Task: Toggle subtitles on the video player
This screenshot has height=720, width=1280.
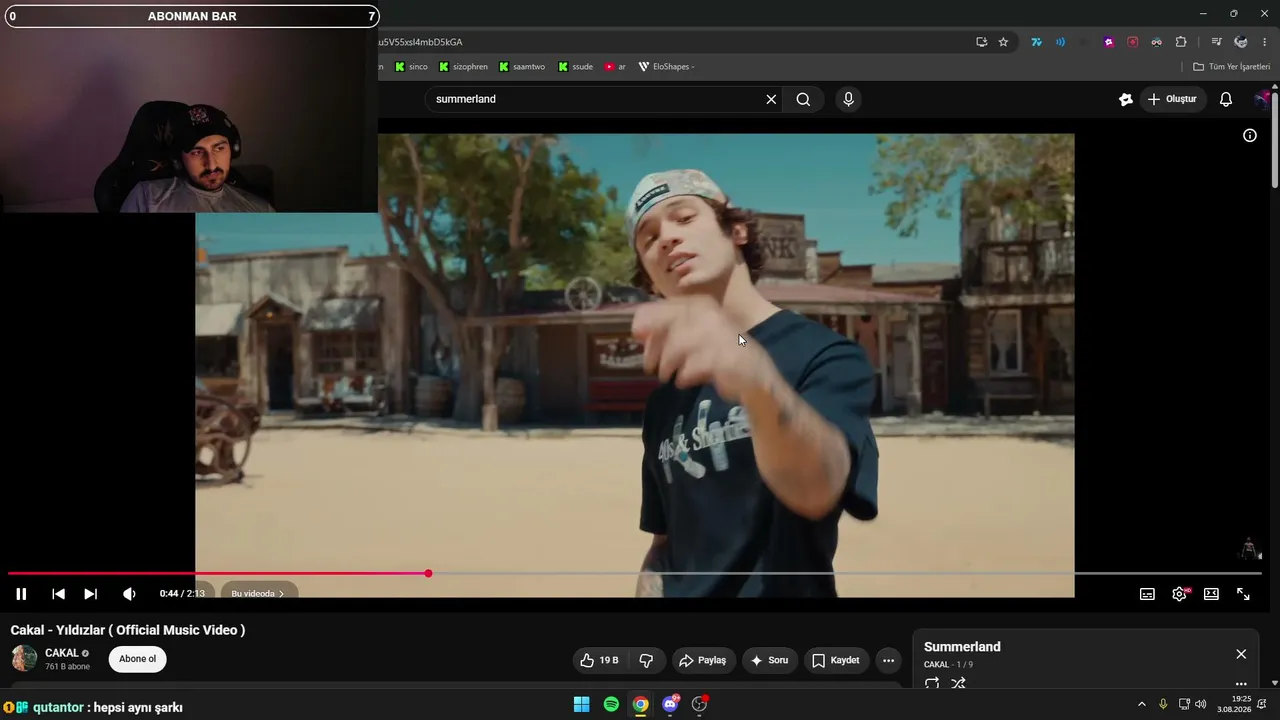Action: (1147, 594)
